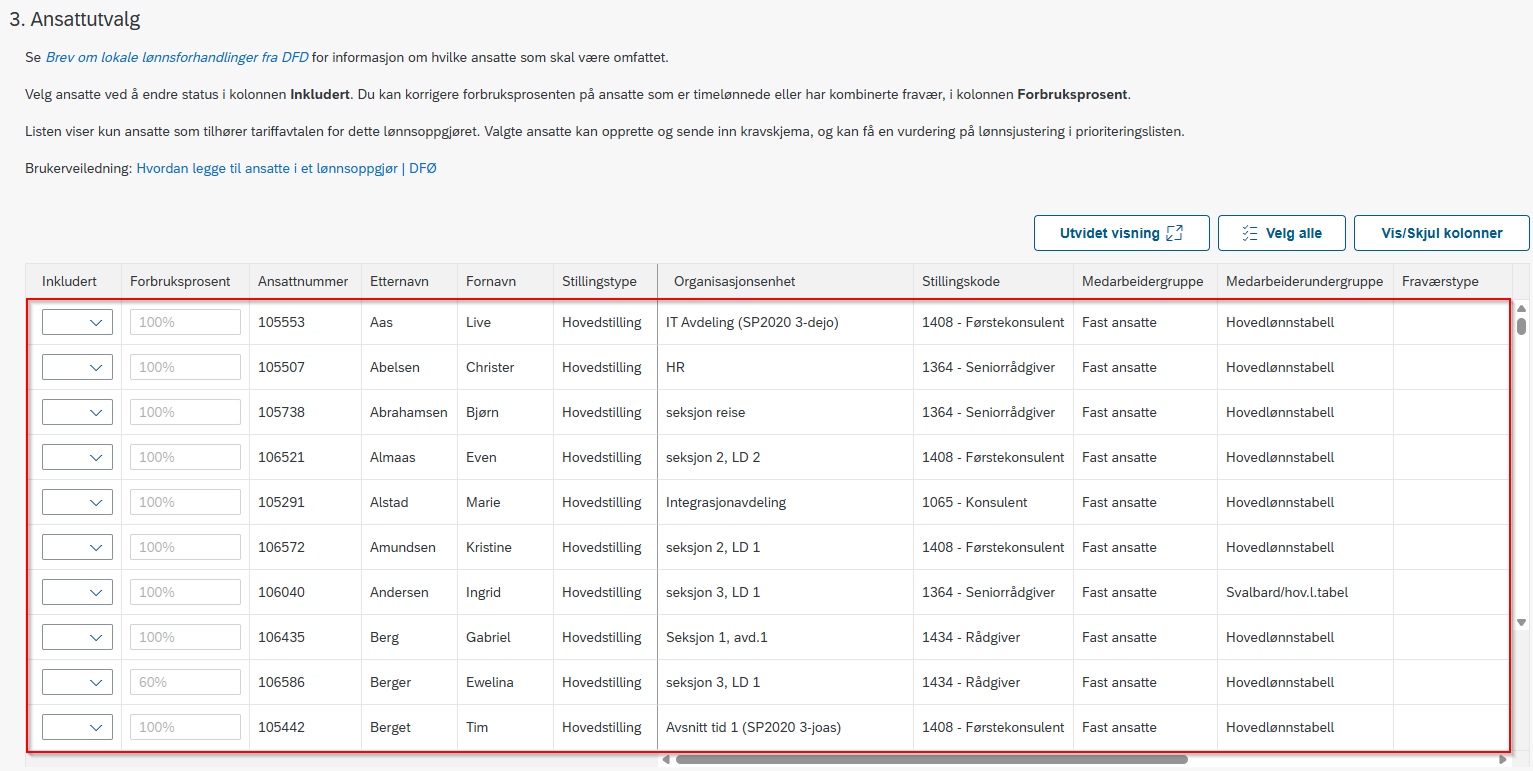Click the left arrow of the horizontal scrollbar
This screenshot has width=1533, height=771.
[666, 760]
